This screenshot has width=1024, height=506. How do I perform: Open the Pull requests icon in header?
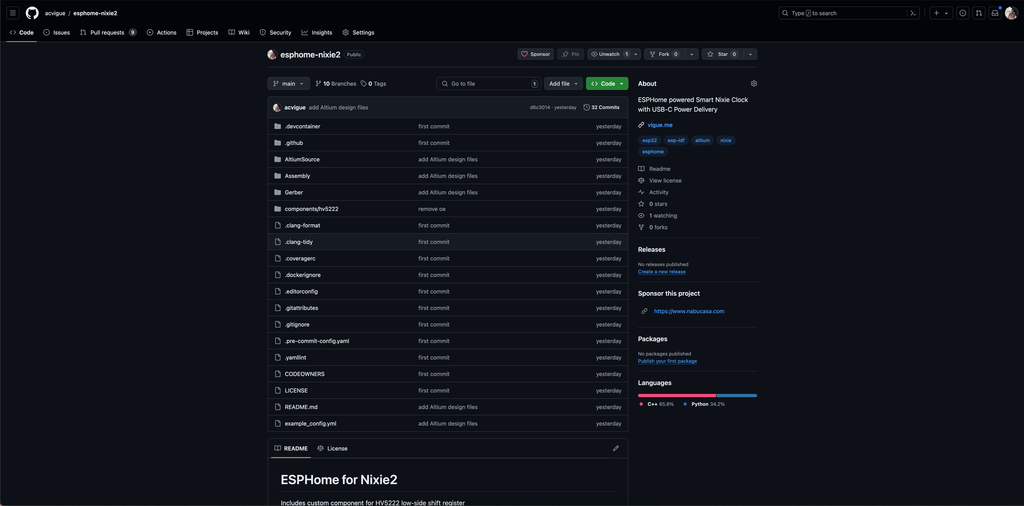978,13
